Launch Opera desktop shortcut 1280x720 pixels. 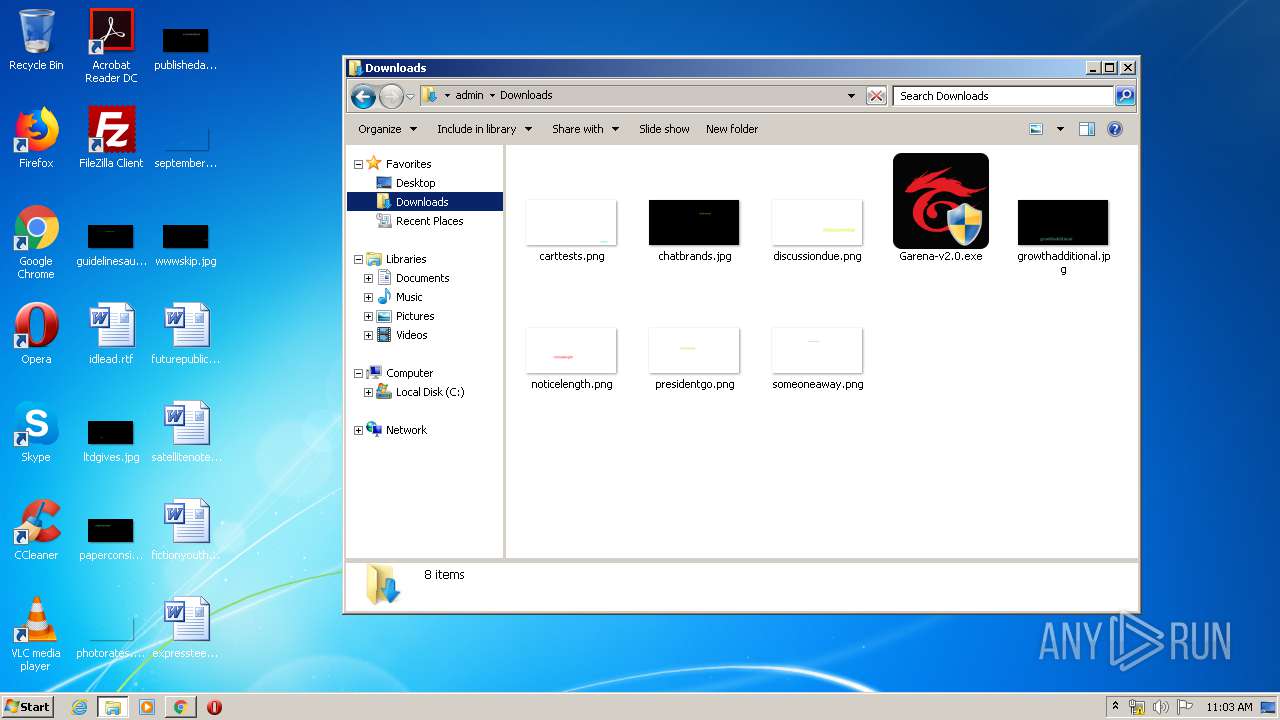coord(36,334)
